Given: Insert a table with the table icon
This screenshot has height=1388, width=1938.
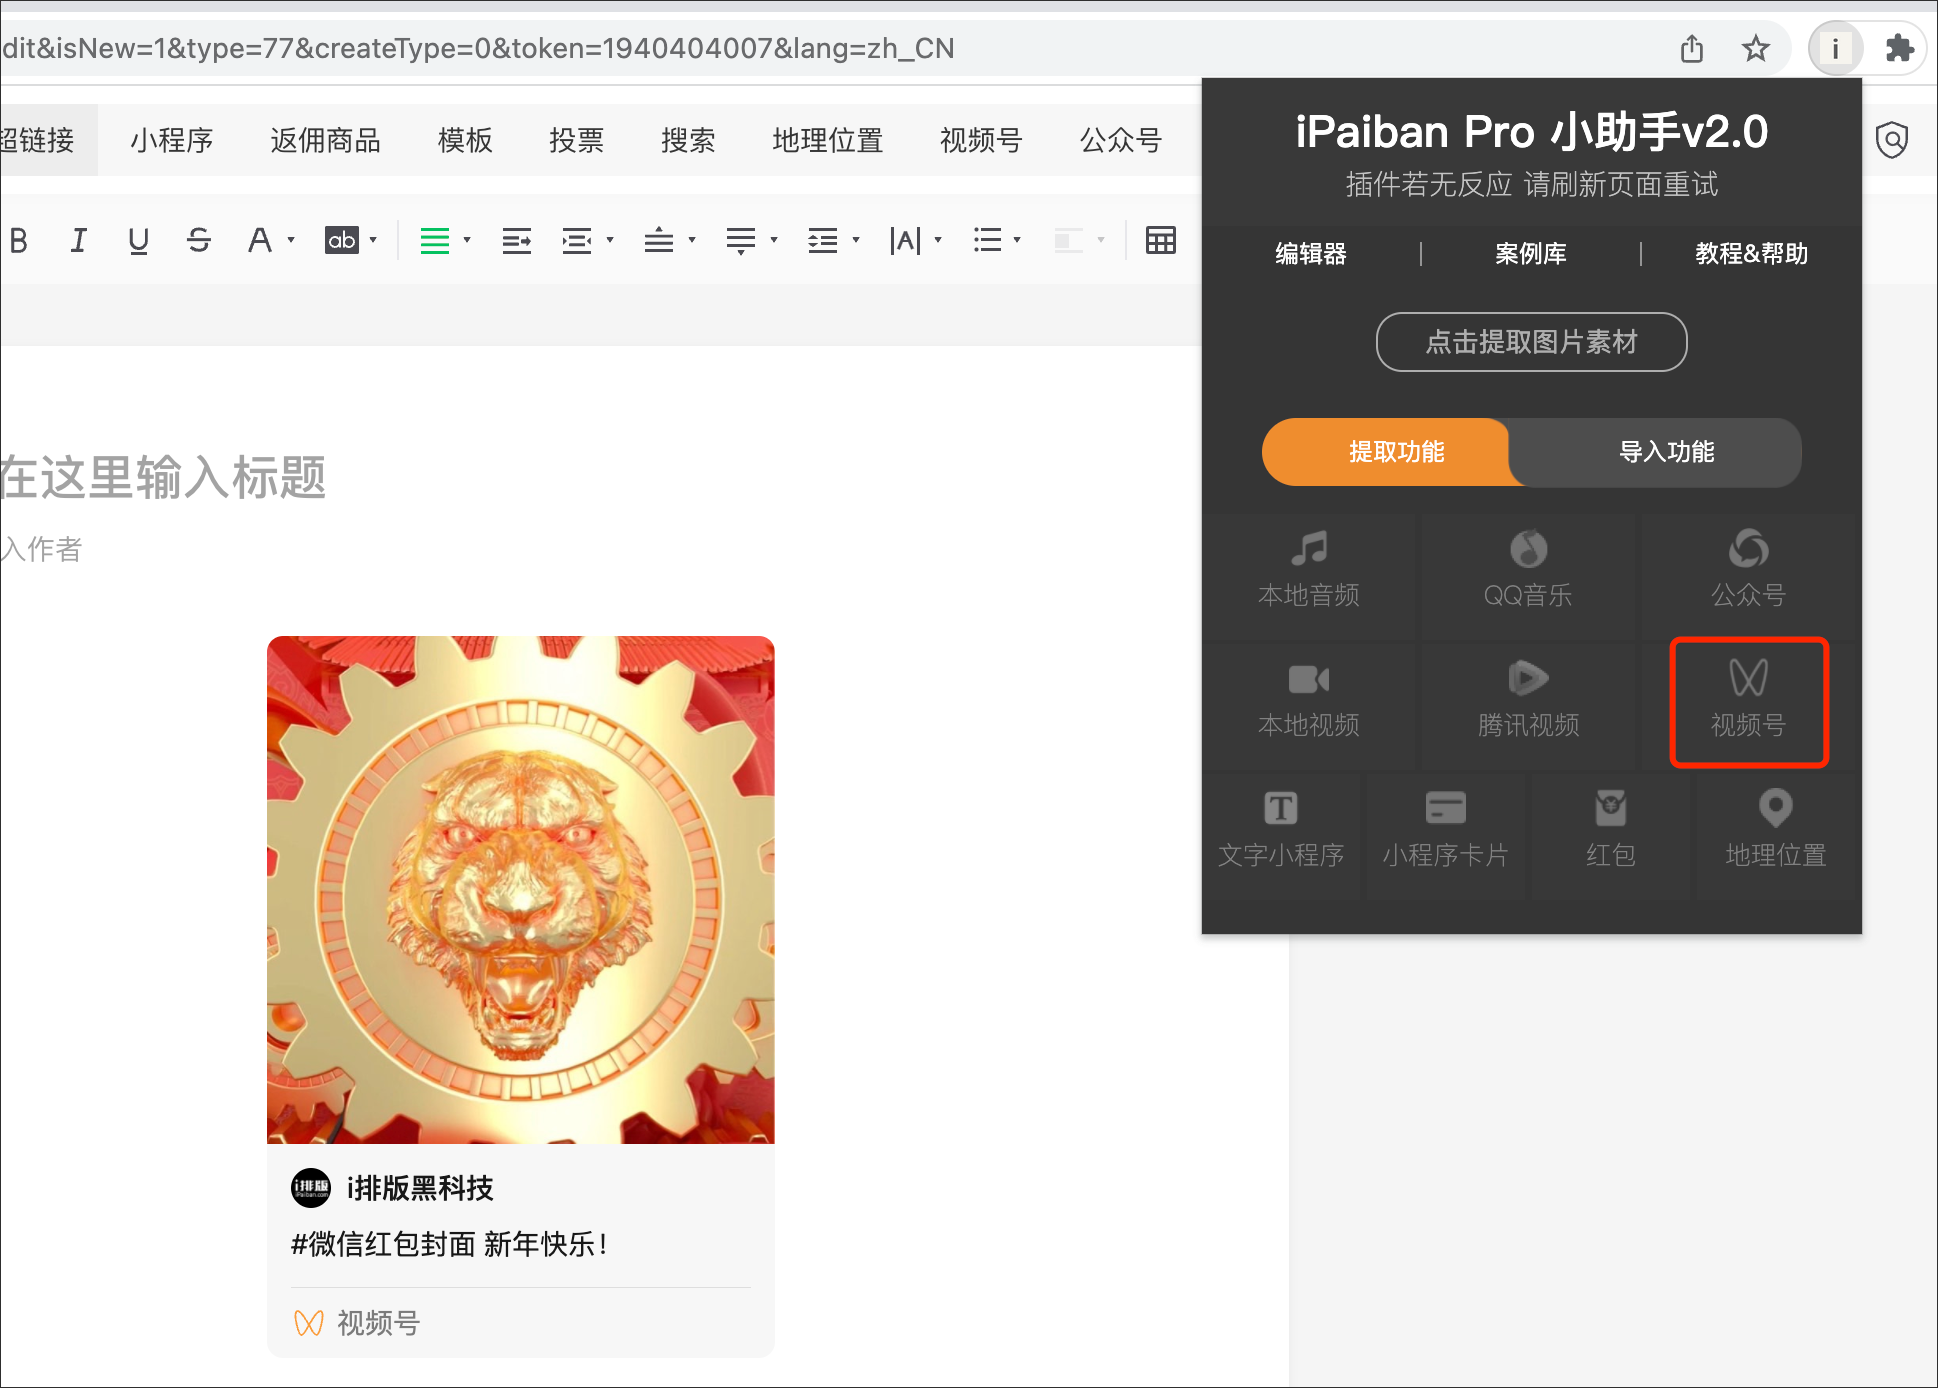Looking at the screenshot, I should coord(1160,240).
